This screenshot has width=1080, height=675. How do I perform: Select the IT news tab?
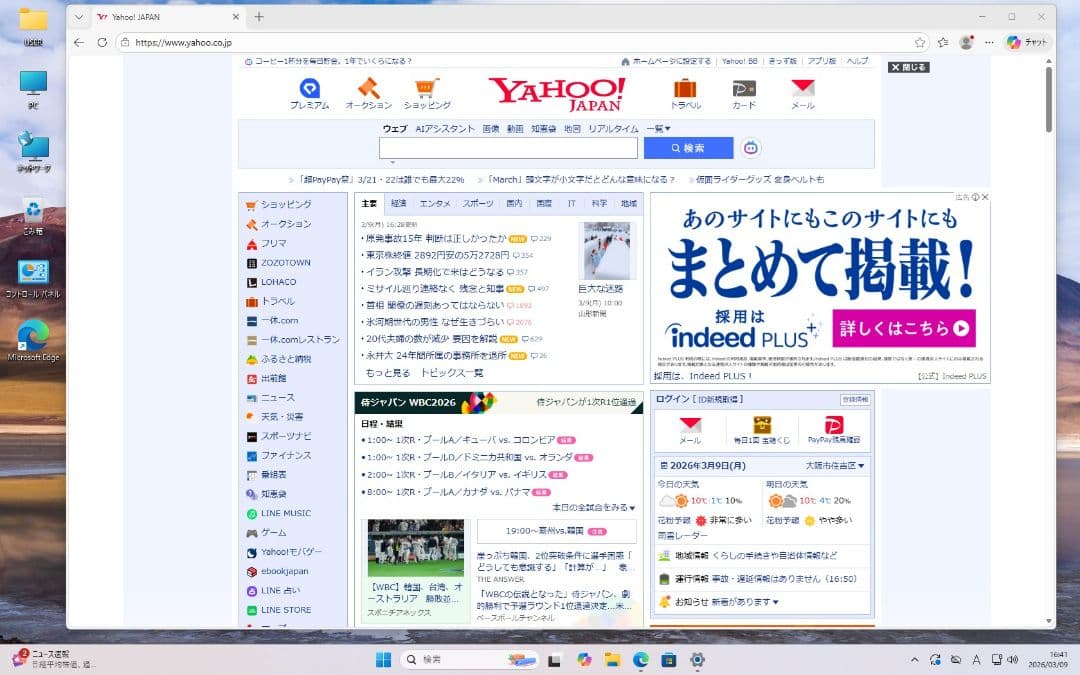571,203
